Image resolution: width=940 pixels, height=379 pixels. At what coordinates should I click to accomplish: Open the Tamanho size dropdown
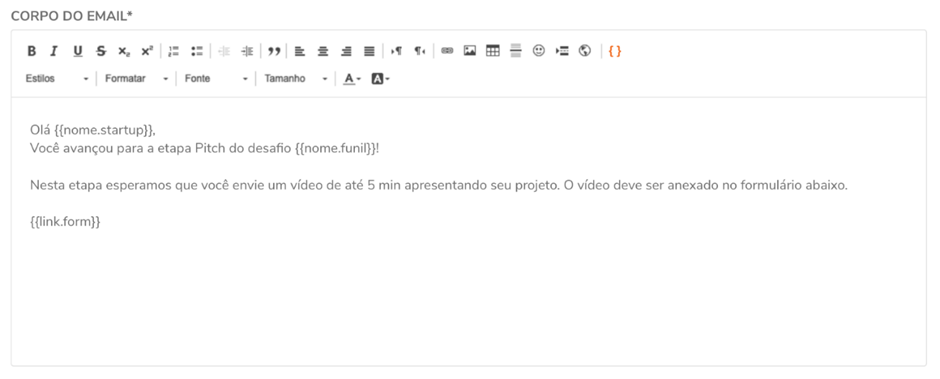296,79
